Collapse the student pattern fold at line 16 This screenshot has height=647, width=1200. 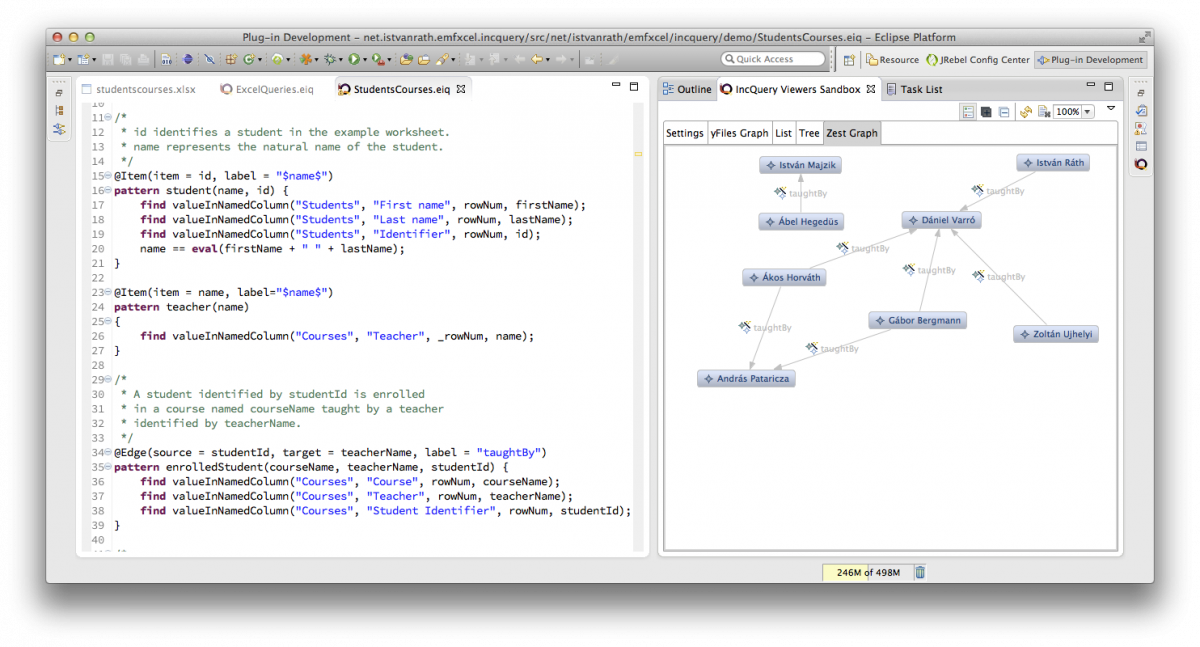tap(108, 190)
